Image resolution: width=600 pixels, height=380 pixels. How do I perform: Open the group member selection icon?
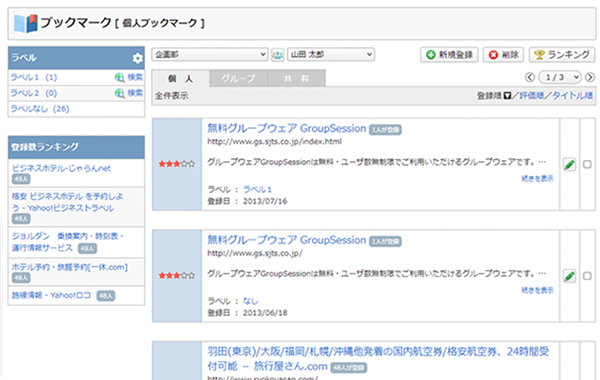pos(277,55)
